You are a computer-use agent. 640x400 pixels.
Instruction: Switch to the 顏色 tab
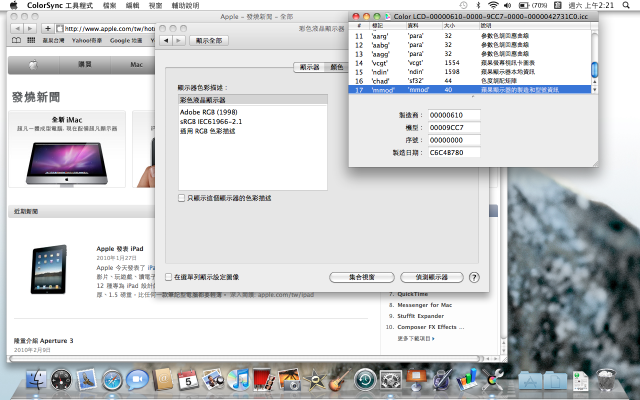coord(336,67)
